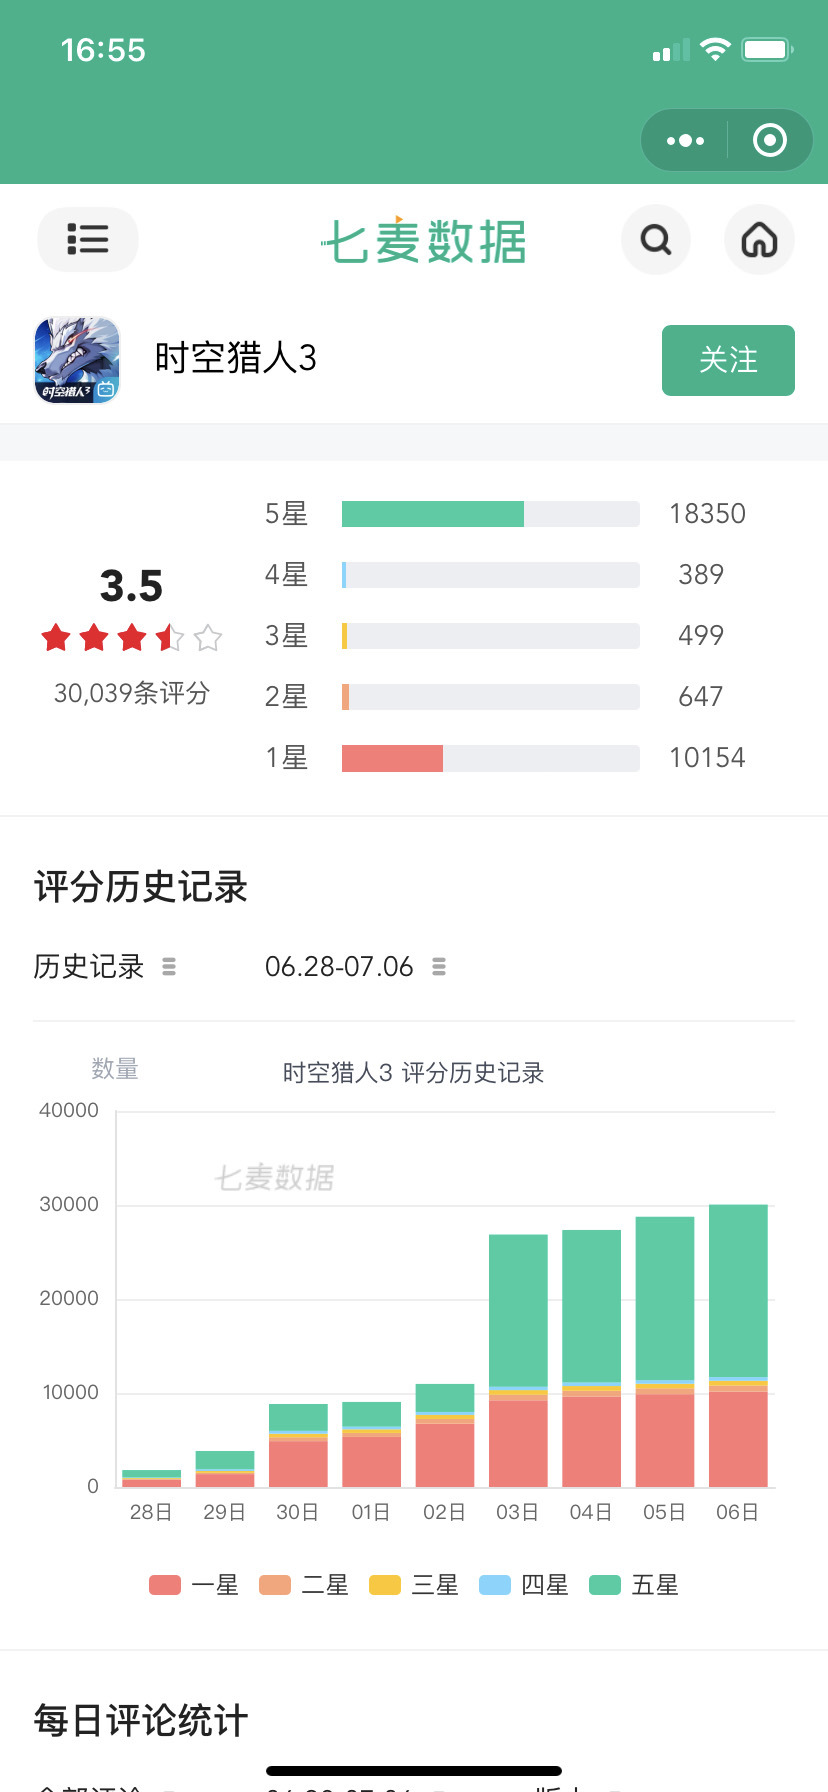Toggle 四星 series in chart legend
This screenshot has height=1792, width=828.
click(x=524, y=1585)
